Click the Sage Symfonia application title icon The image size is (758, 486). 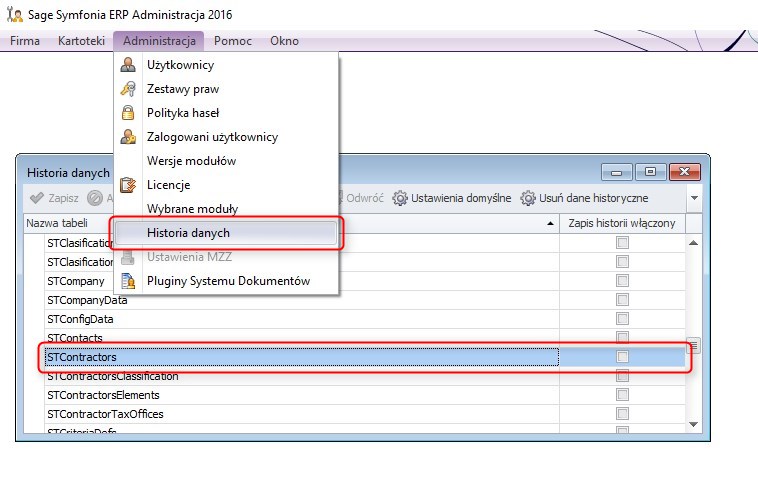pyautogui.click(x=15, y=15)
